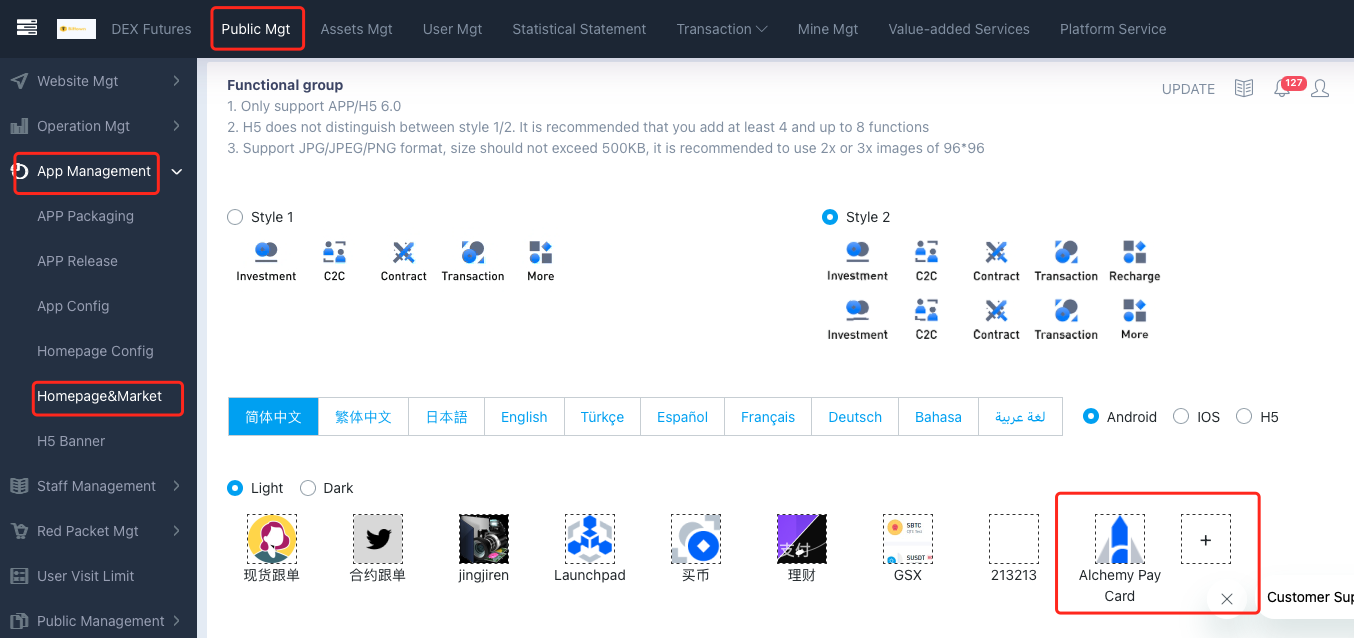Expand Public Management chevron

pos(177,621)
